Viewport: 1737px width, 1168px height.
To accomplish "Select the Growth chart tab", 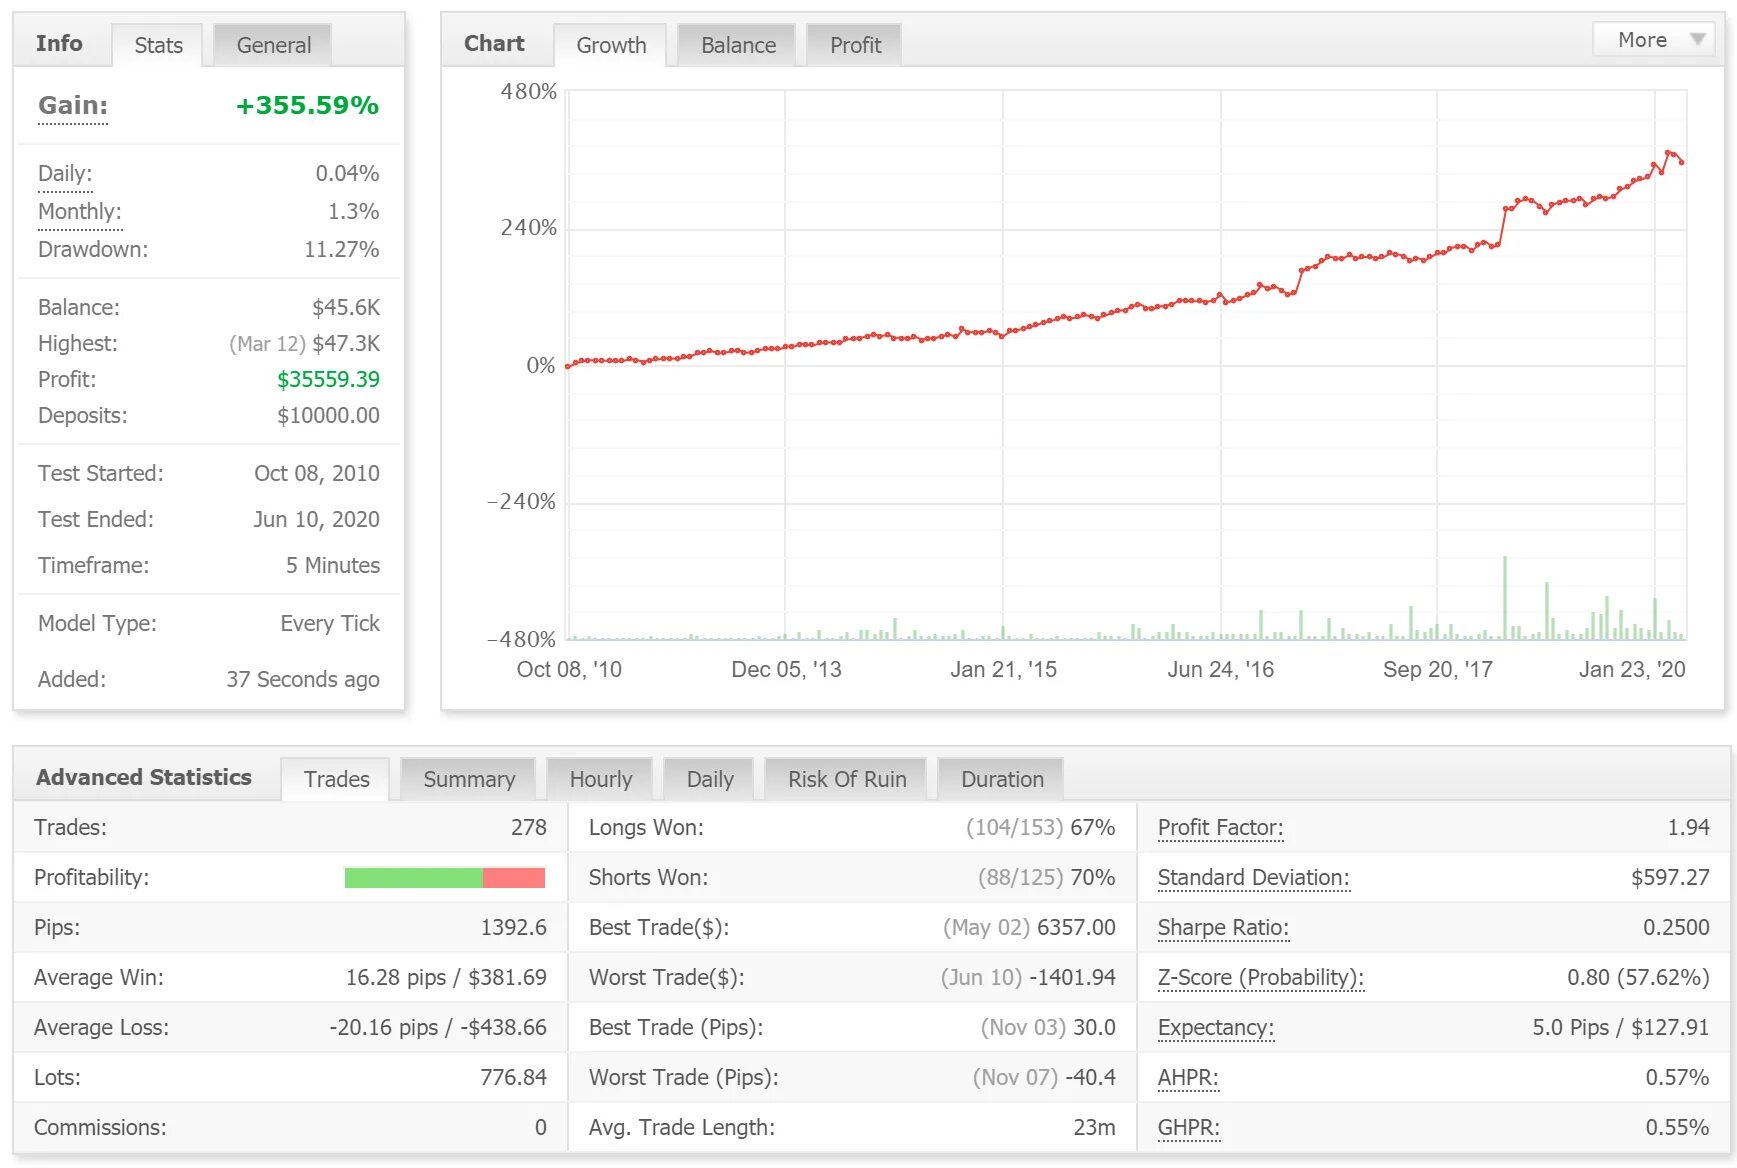I will 611,45.
